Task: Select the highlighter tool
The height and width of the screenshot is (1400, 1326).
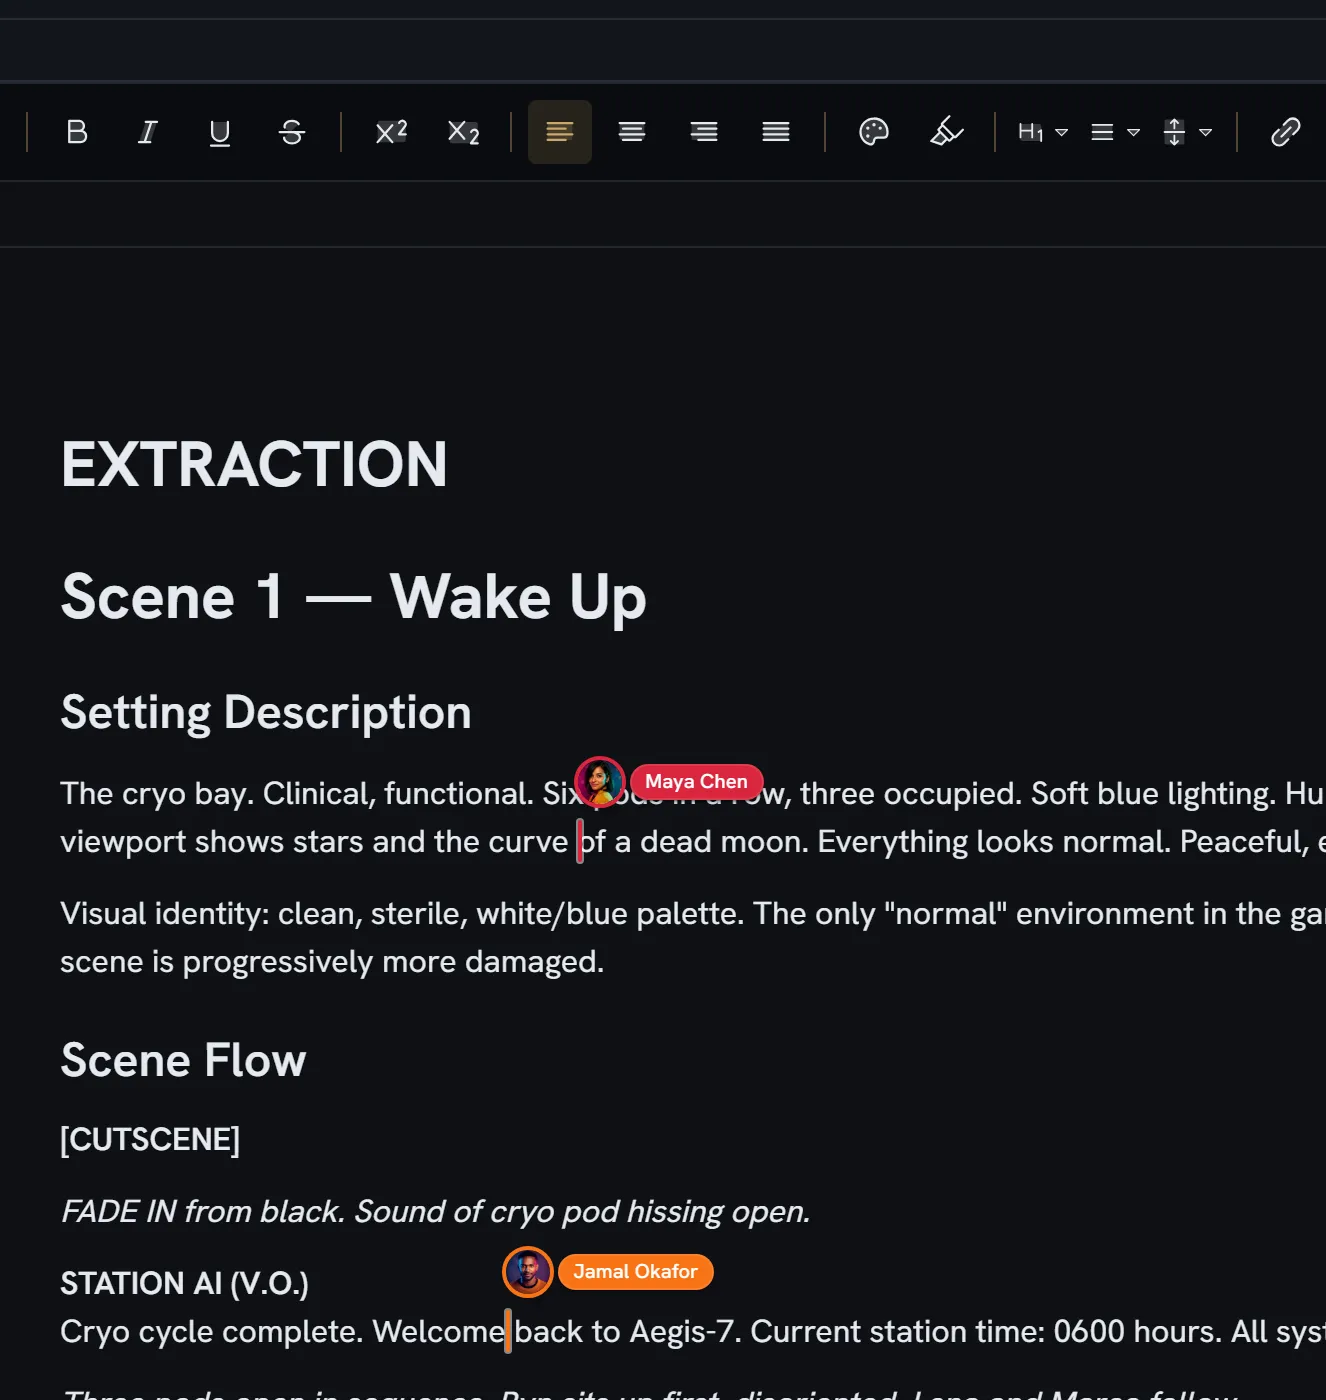Action: (946, 132)
